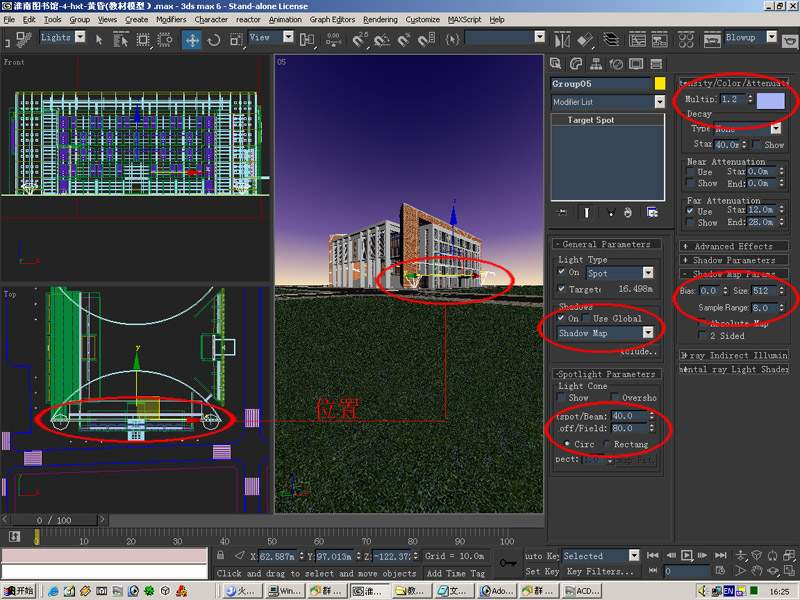Open the Graph Editors menu
The image size is (800, 600).
332,19
